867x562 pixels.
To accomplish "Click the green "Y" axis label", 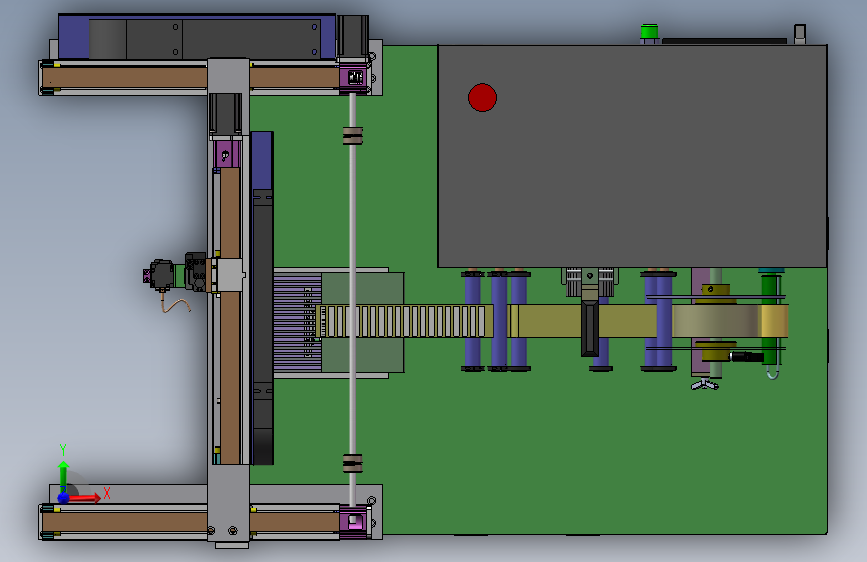I will [x=63, y=449].
